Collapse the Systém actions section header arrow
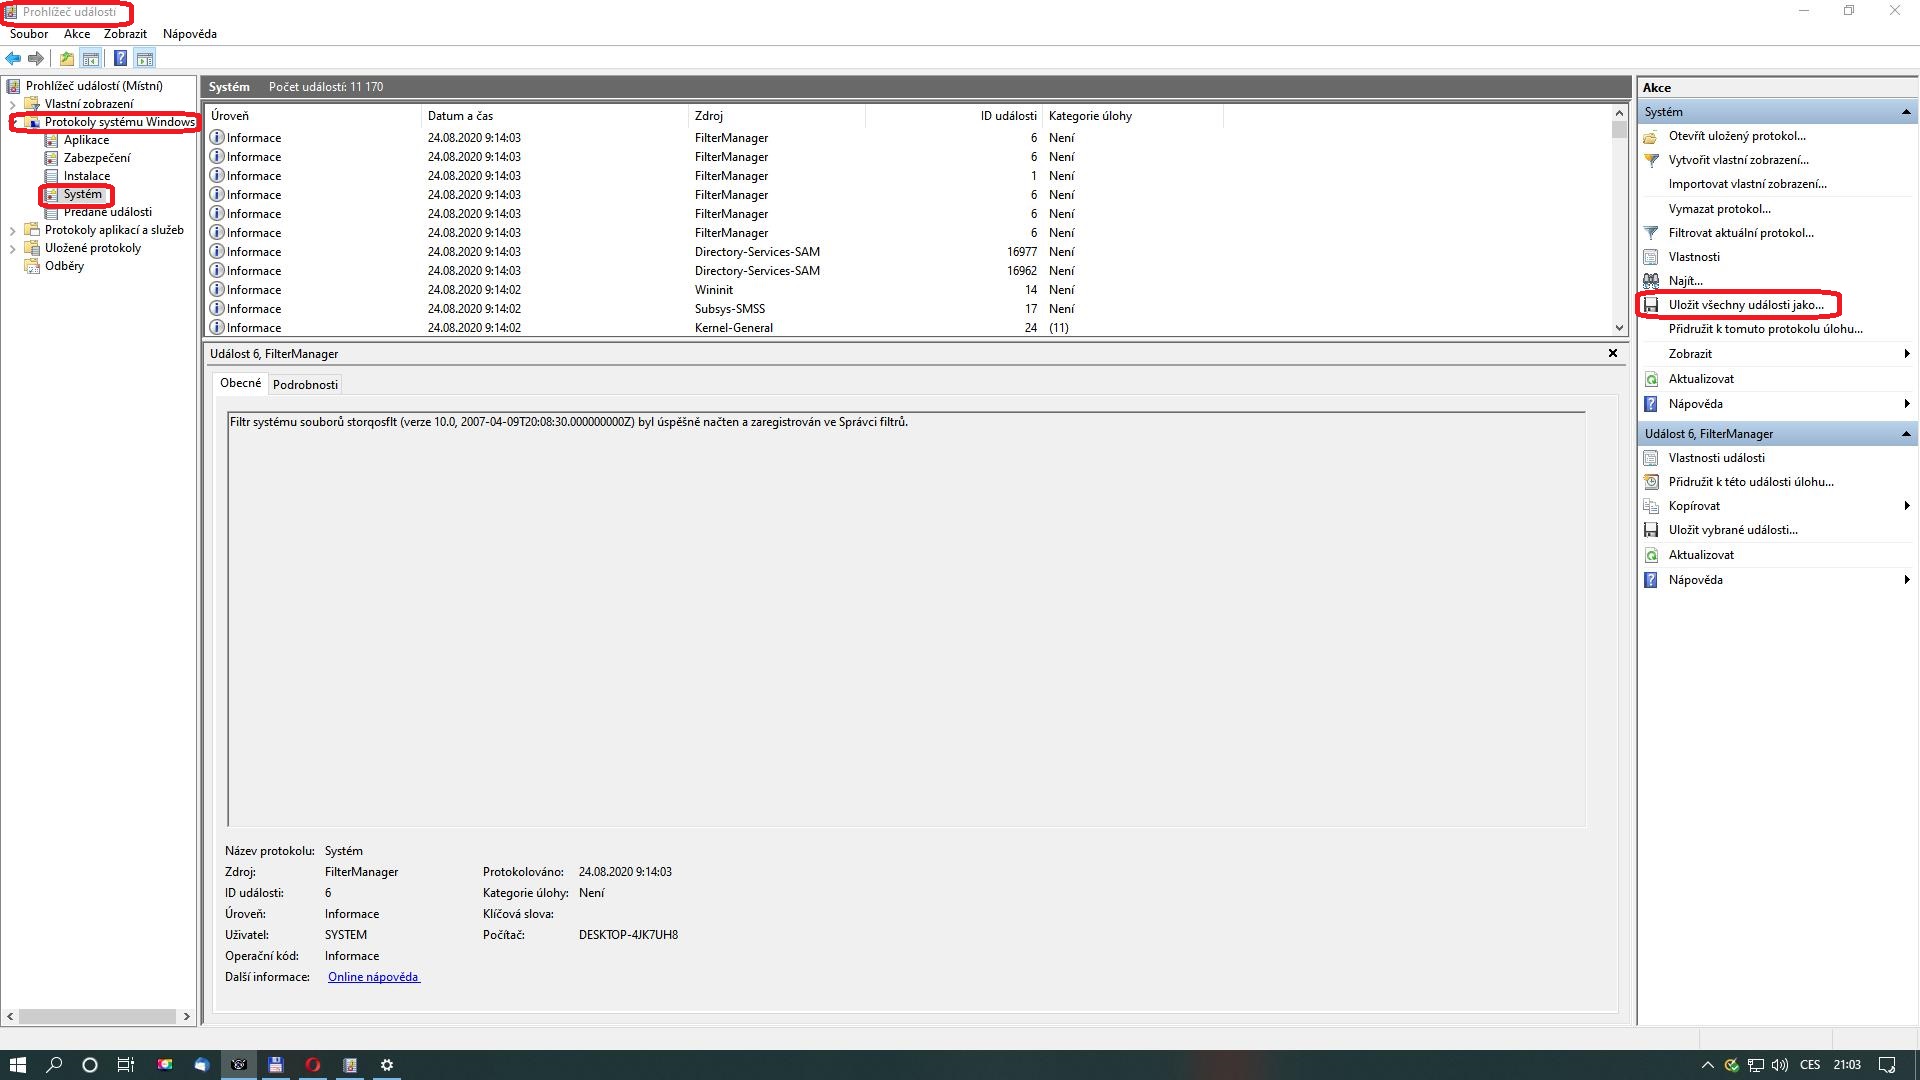 [1905, 112]
